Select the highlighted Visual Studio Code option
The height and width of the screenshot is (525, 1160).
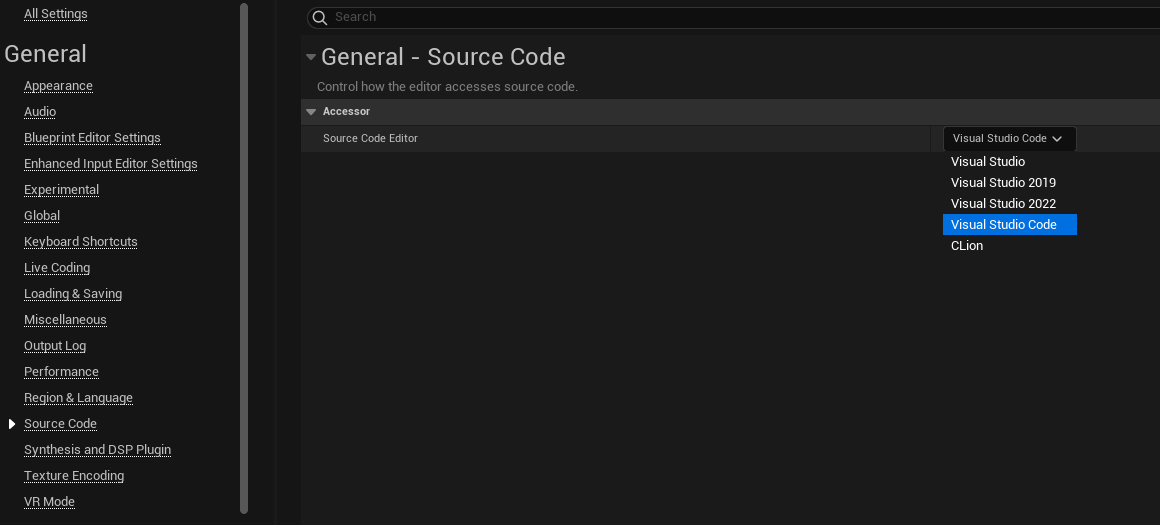click(x=1009, y=224)
